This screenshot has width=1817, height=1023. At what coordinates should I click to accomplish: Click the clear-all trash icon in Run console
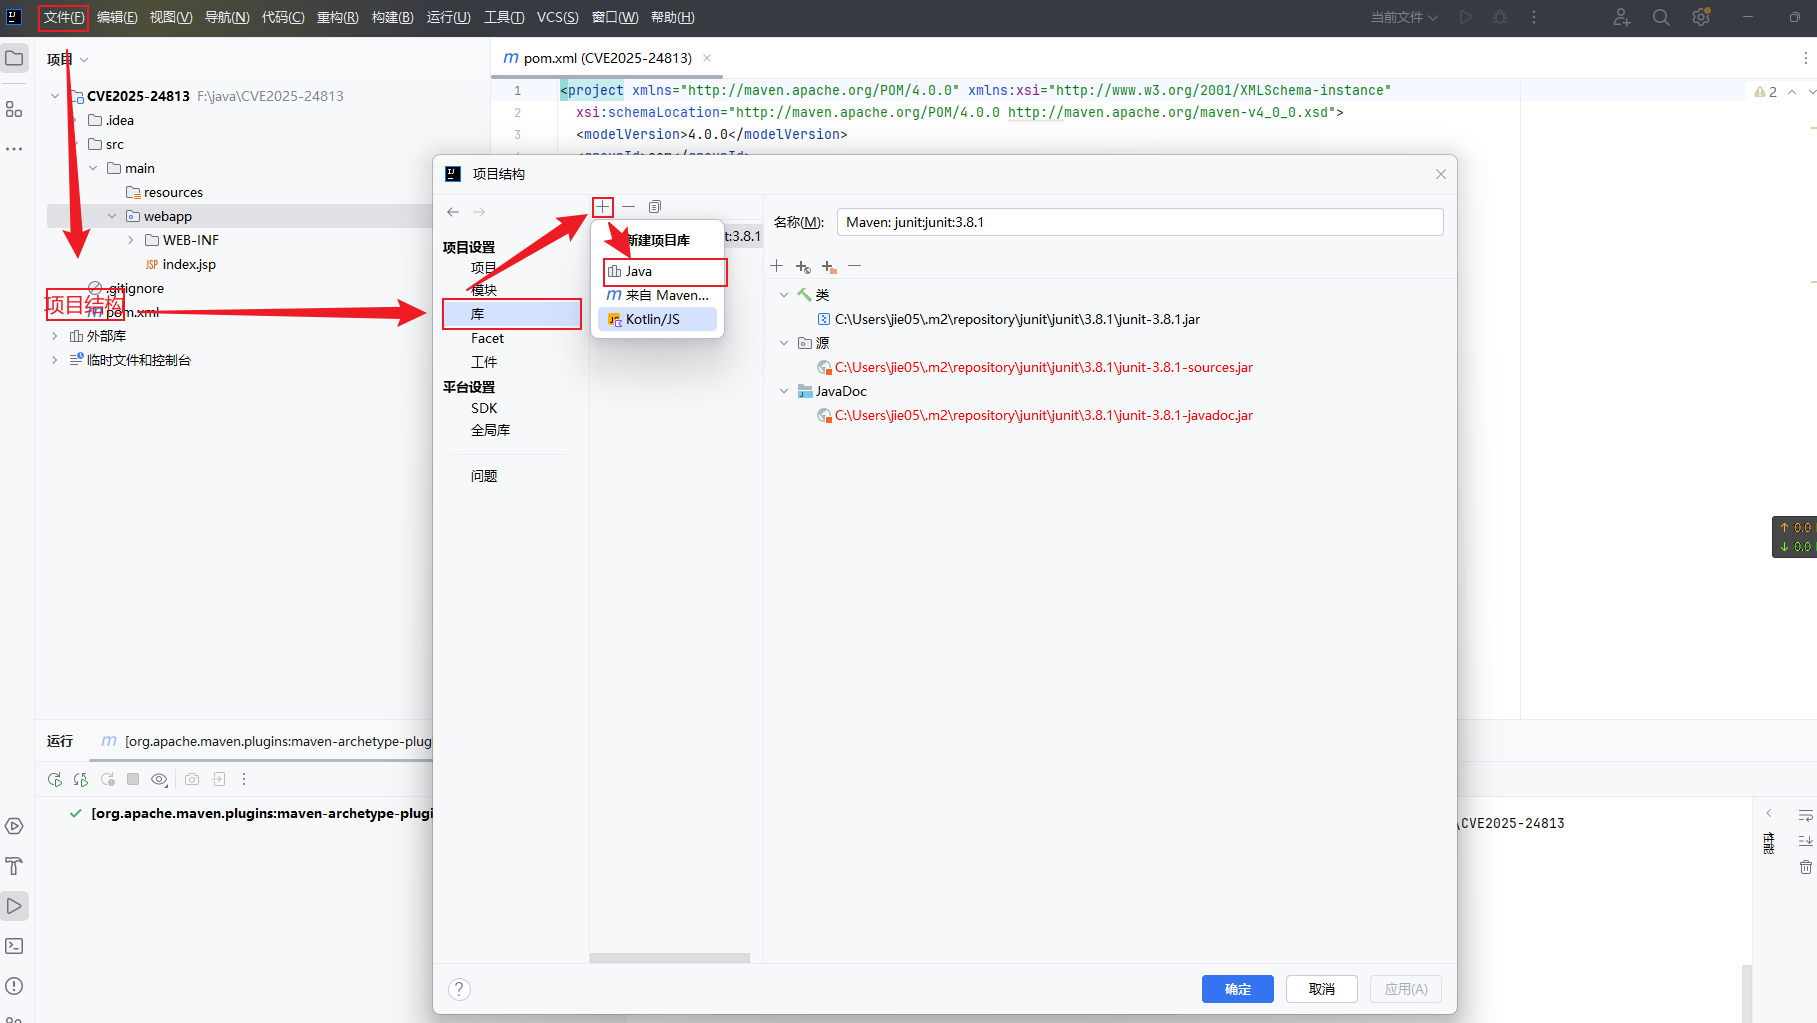[1805, 867]
